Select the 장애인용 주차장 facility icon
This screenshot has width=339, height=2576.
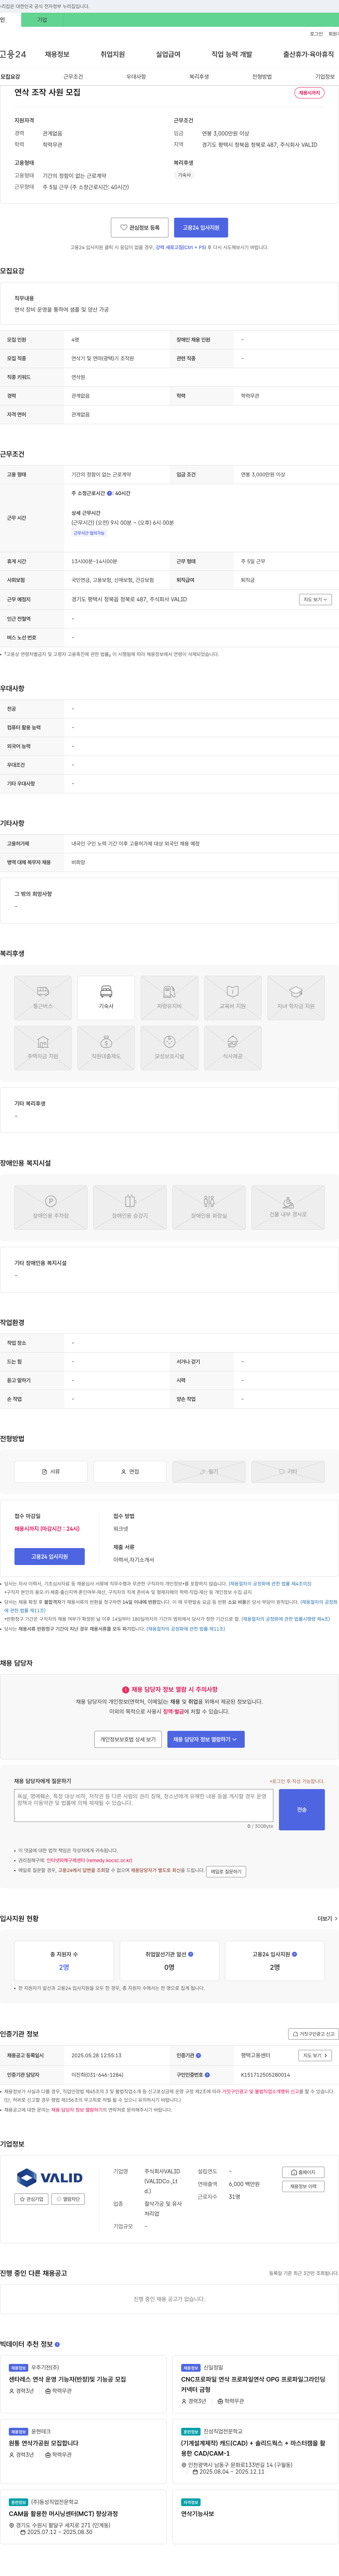point(51,1207)
